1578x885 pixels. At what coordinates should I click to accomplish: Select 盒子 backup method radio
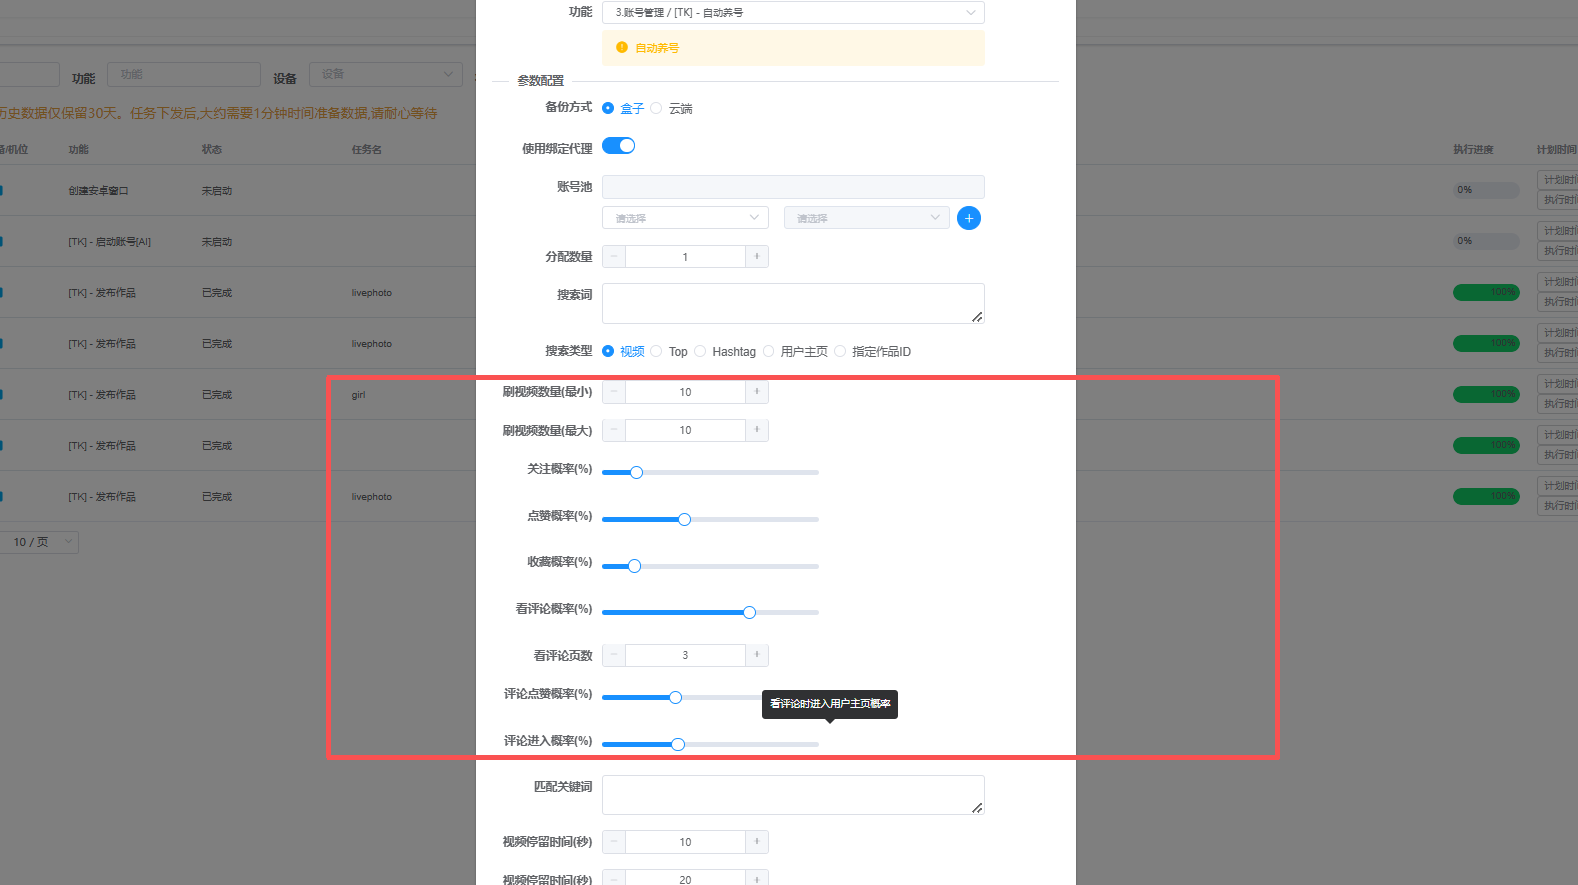(x=608, y=108)
